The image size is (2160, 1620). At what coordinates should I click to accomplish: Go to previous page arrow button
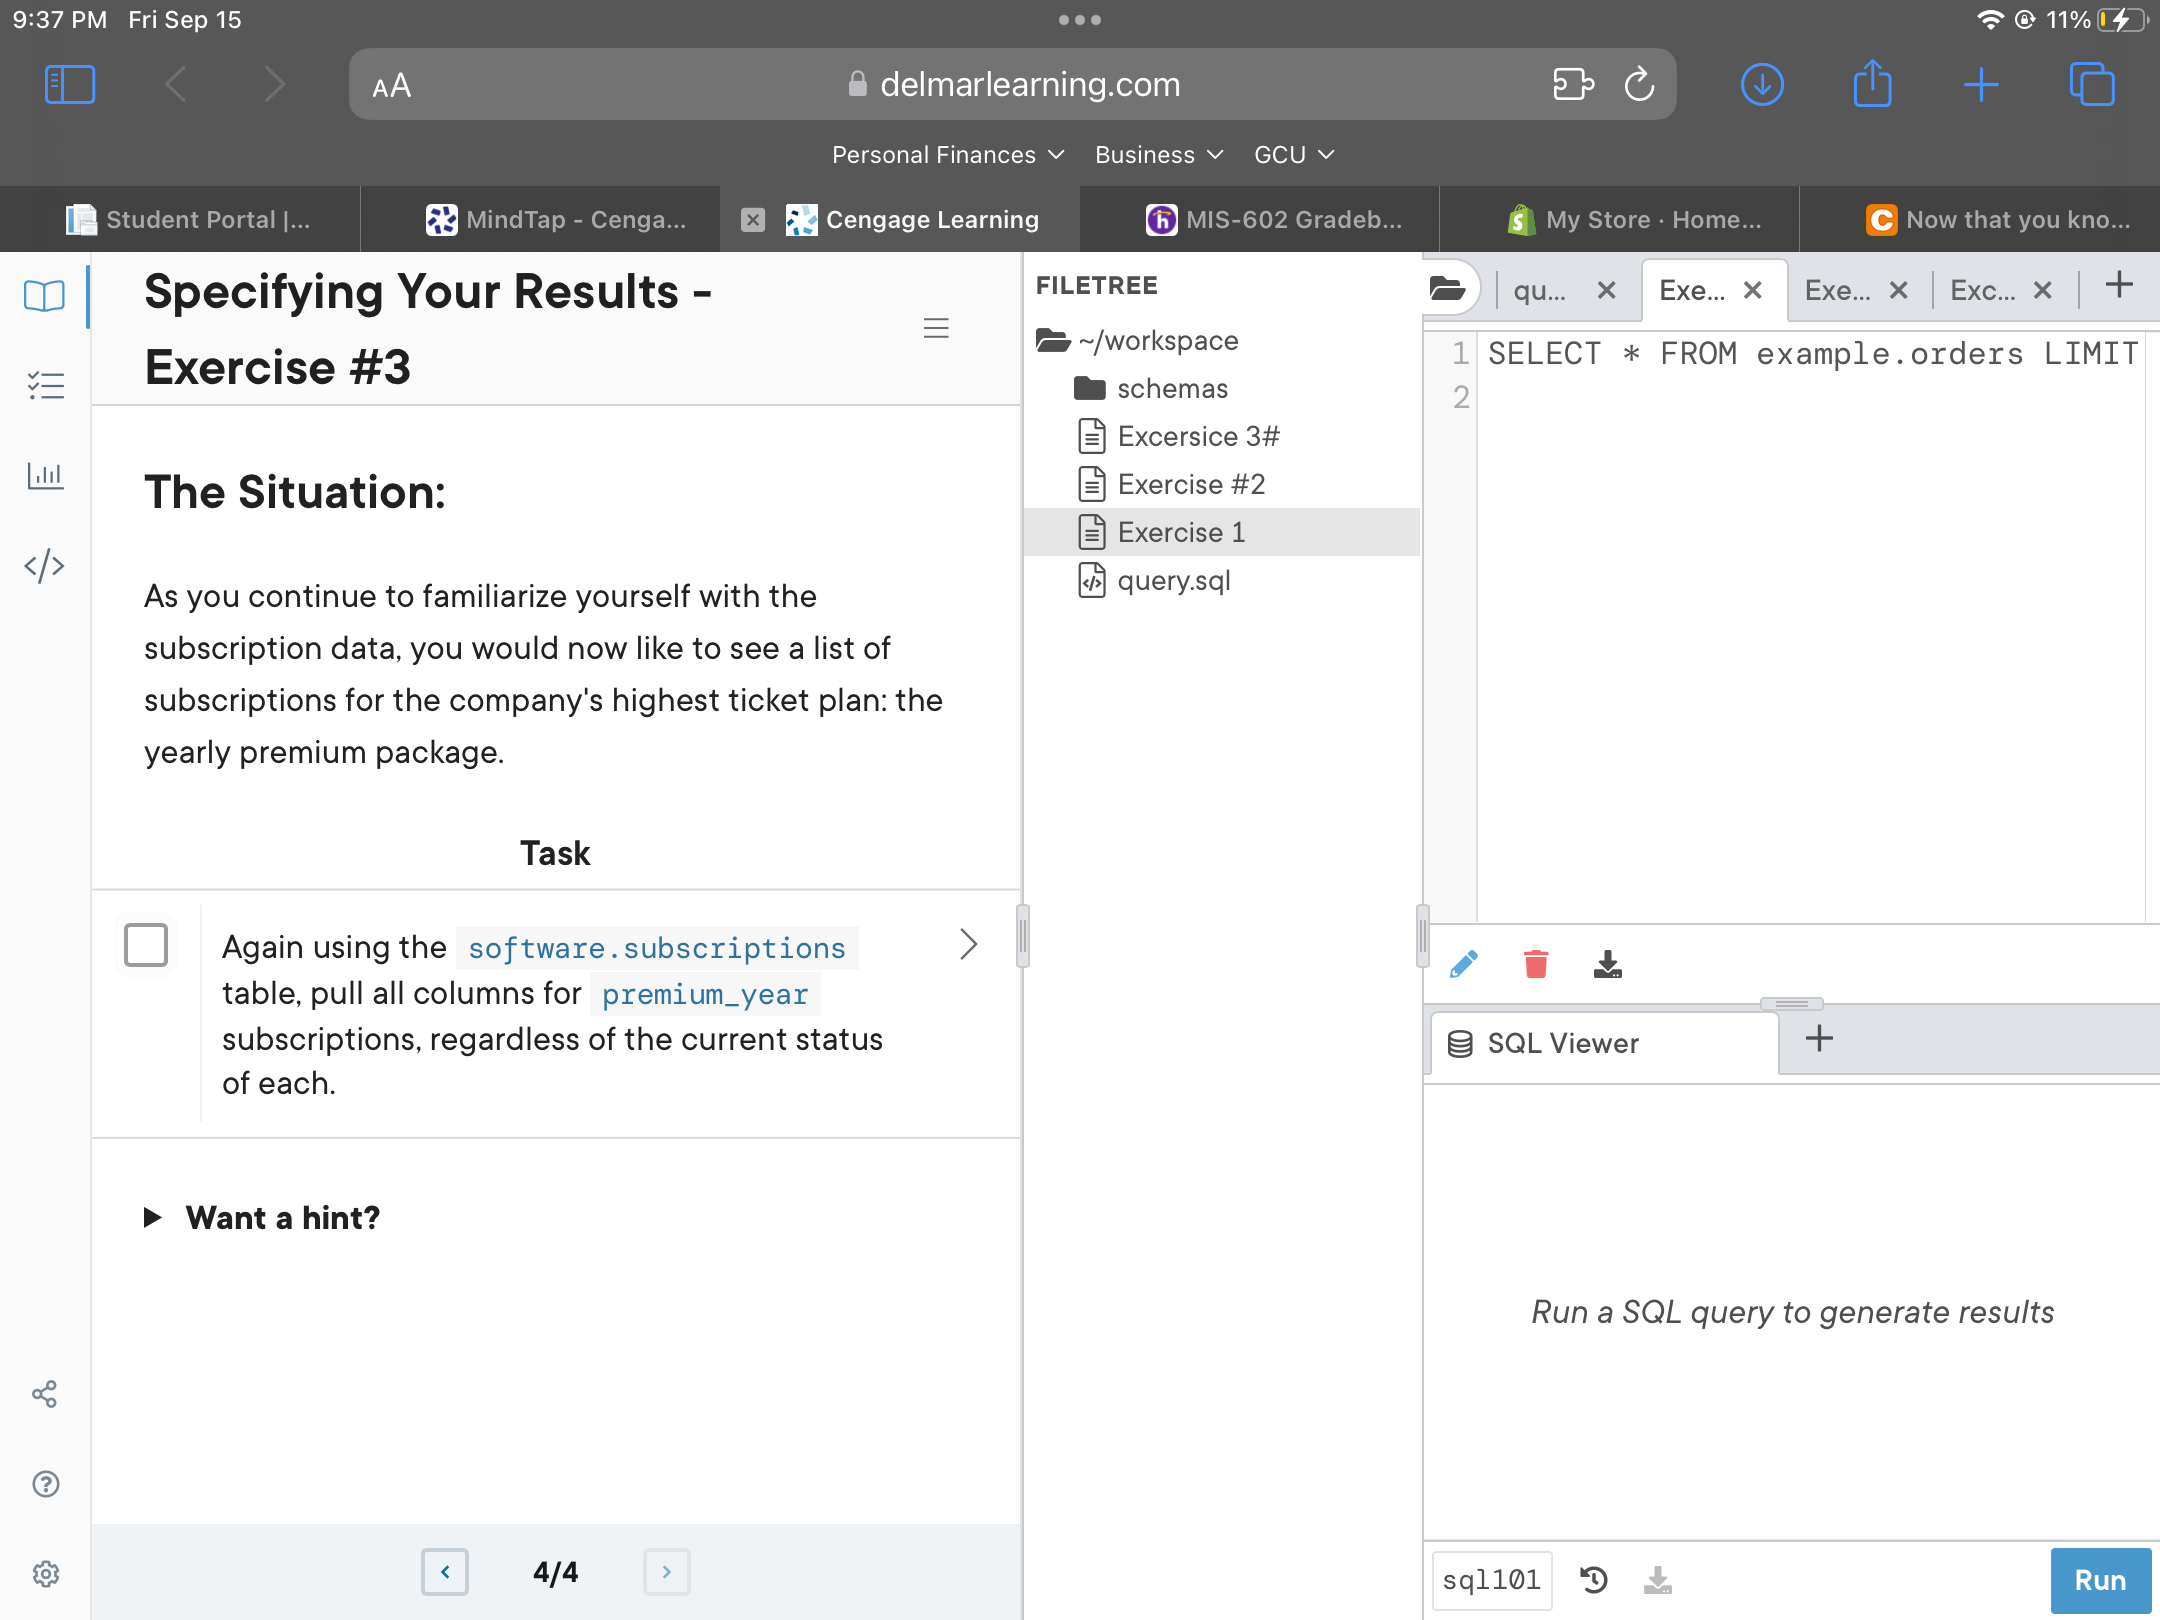tap(445, 1572)
